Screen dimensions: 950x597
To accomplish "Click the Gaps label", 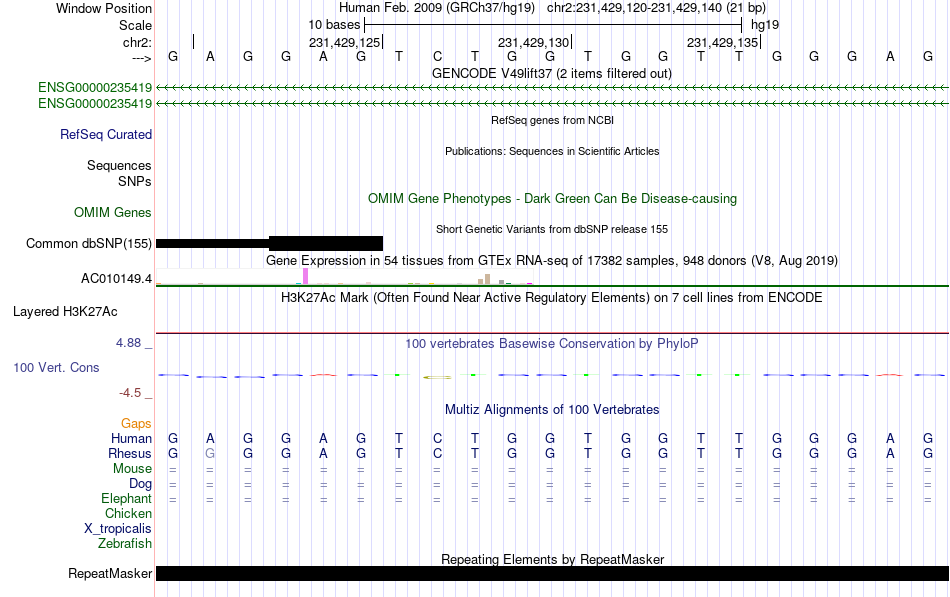I will [x=136, y=424].
